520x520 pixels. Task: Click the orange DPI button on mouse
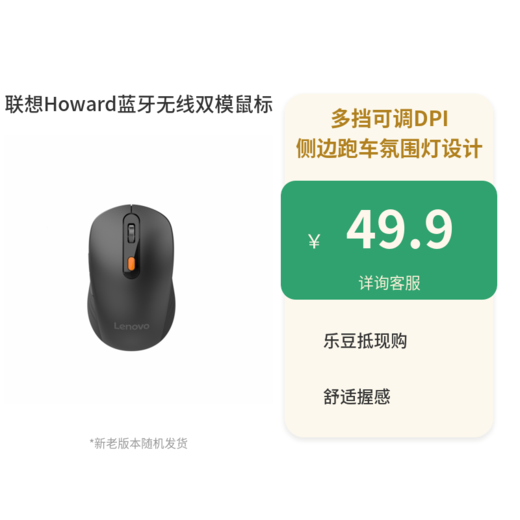pyautogui.click(x=131, y=263)
